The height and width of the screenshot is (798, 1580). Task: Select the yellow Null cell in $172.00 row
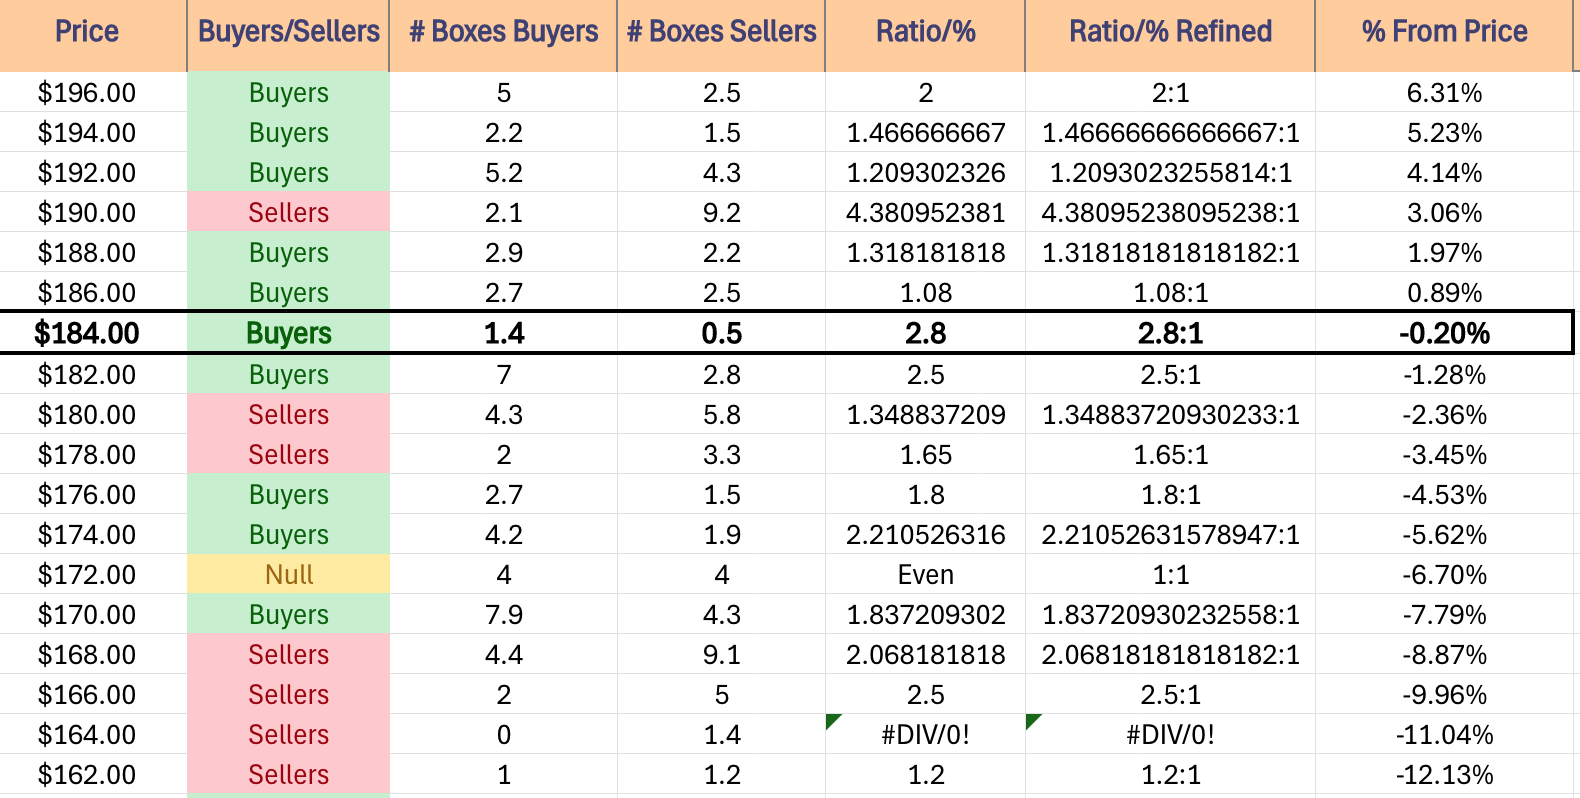(288, 575)
